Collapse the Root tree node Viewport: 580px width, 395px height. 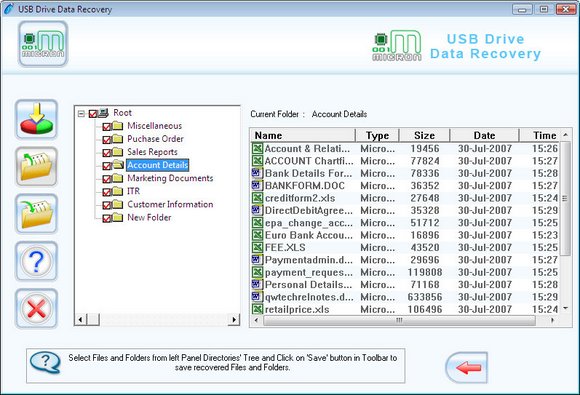pos(81,114)
